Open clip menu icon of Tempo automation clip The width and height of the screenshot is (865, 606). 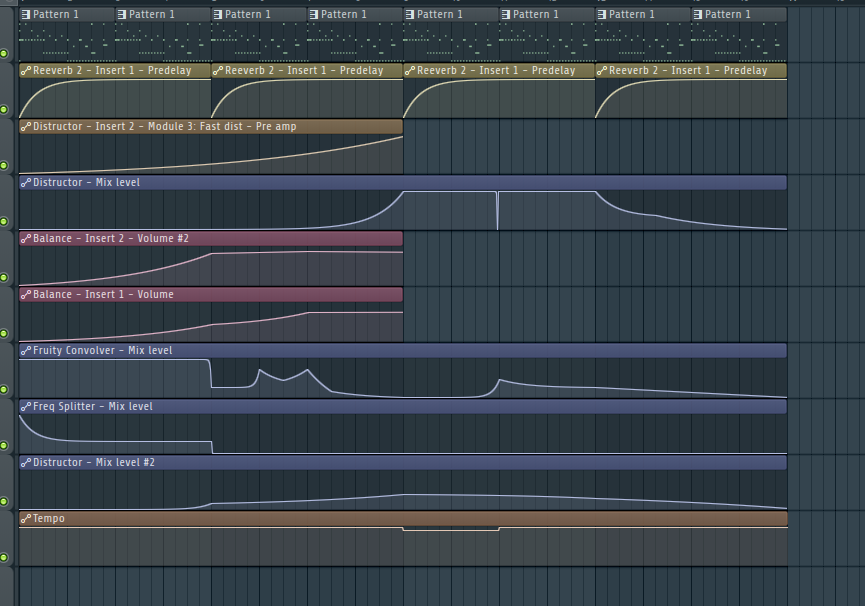click(25, 519)
